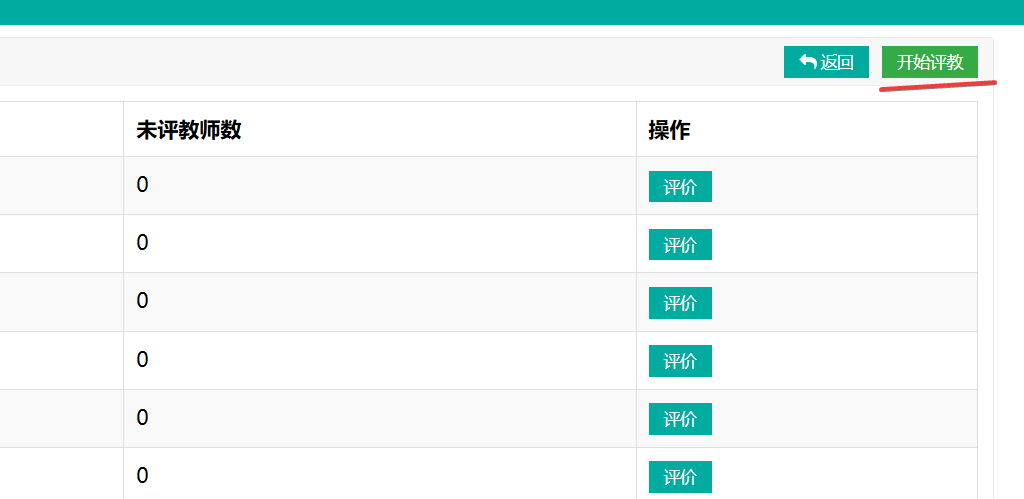Click the first row's cell in the leftmost column
The height and width of the screenshot is (499, 1024).
[x=60, y=186]
